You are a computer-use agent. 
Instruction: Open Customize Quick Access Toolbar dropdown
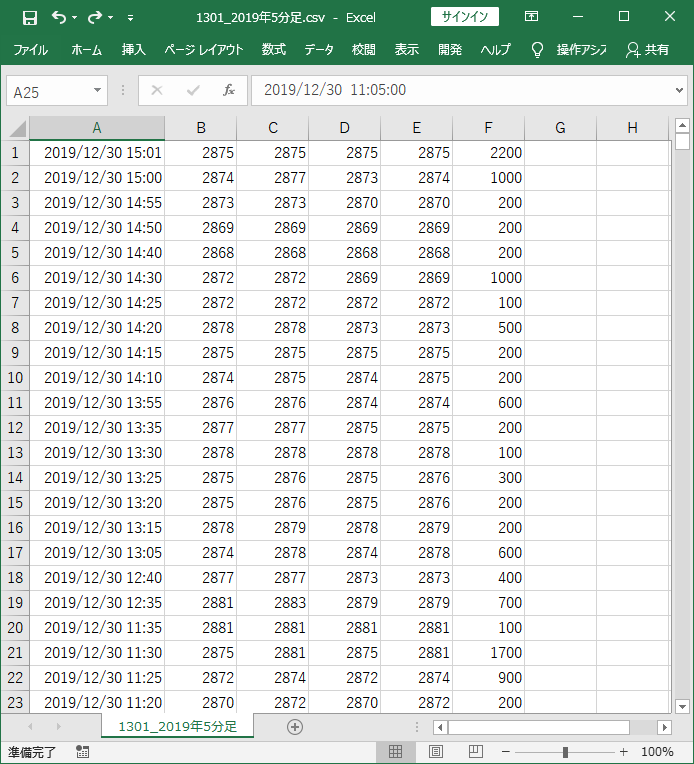click(131, 18)
